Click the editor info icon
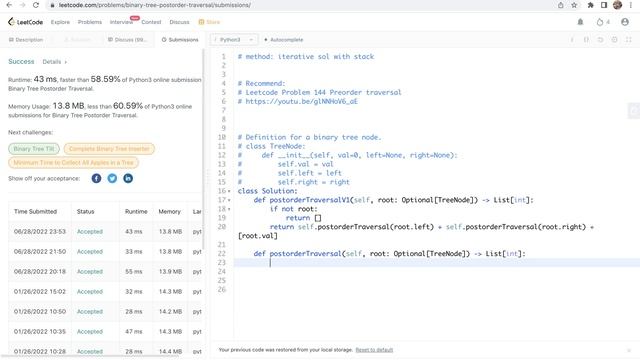This screenshot has height=360, width=640. 572,40
